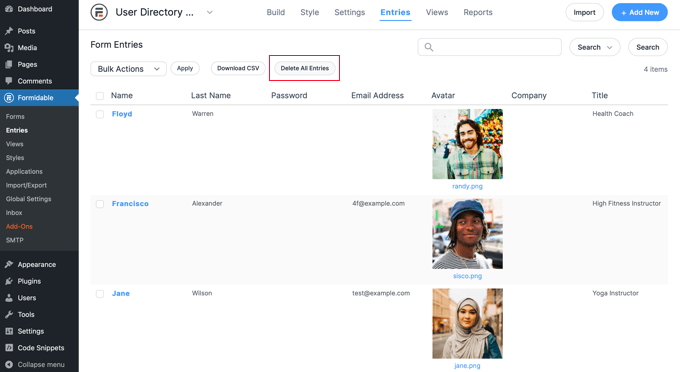
Task: Open the Search field filter dropdown
Action: pyautogui.click(x=595, y=47)
